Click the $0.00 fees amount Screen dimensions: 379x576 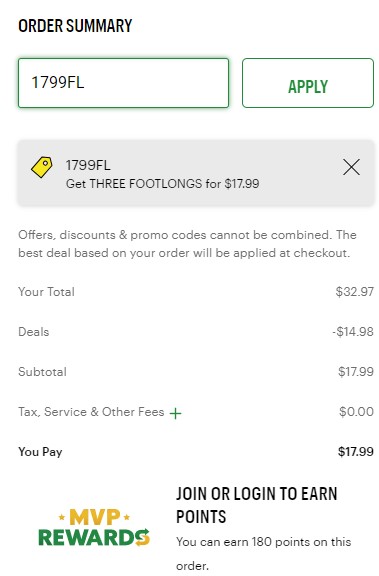[356, 411]
